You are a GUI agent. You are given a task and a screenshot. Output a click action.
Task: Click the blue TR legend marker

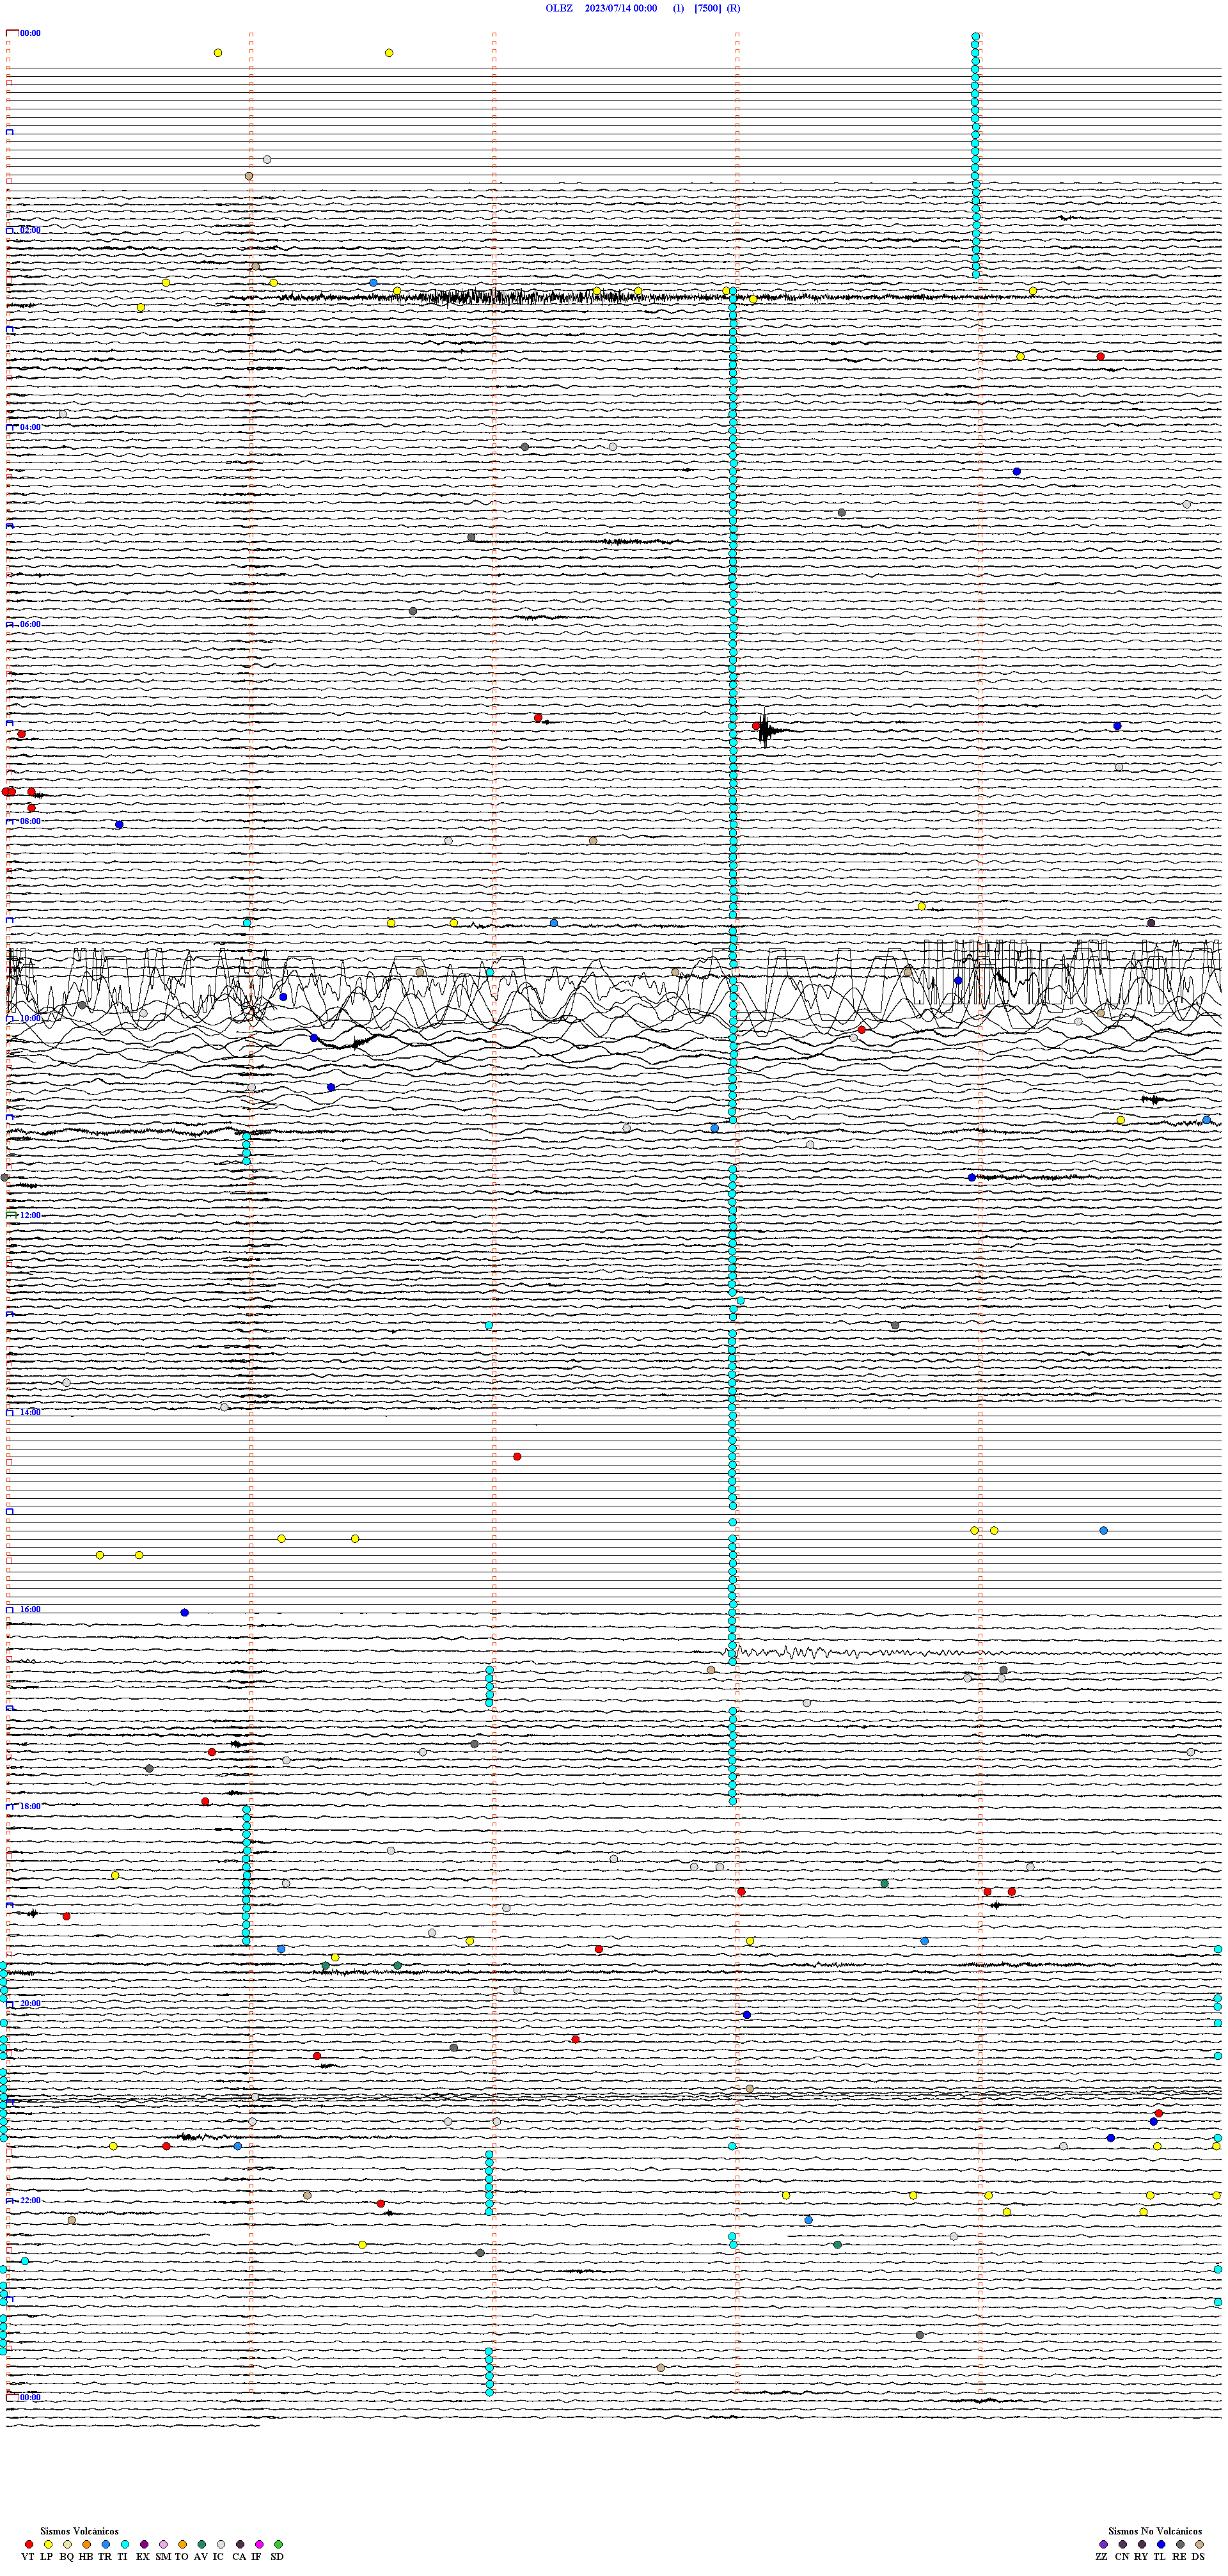click(x=105, y=2543)
